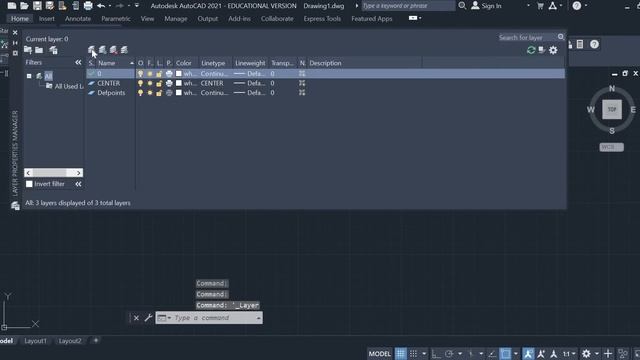
Task: Click Save As icon in quick access
Action: click(x=50, y=6)
